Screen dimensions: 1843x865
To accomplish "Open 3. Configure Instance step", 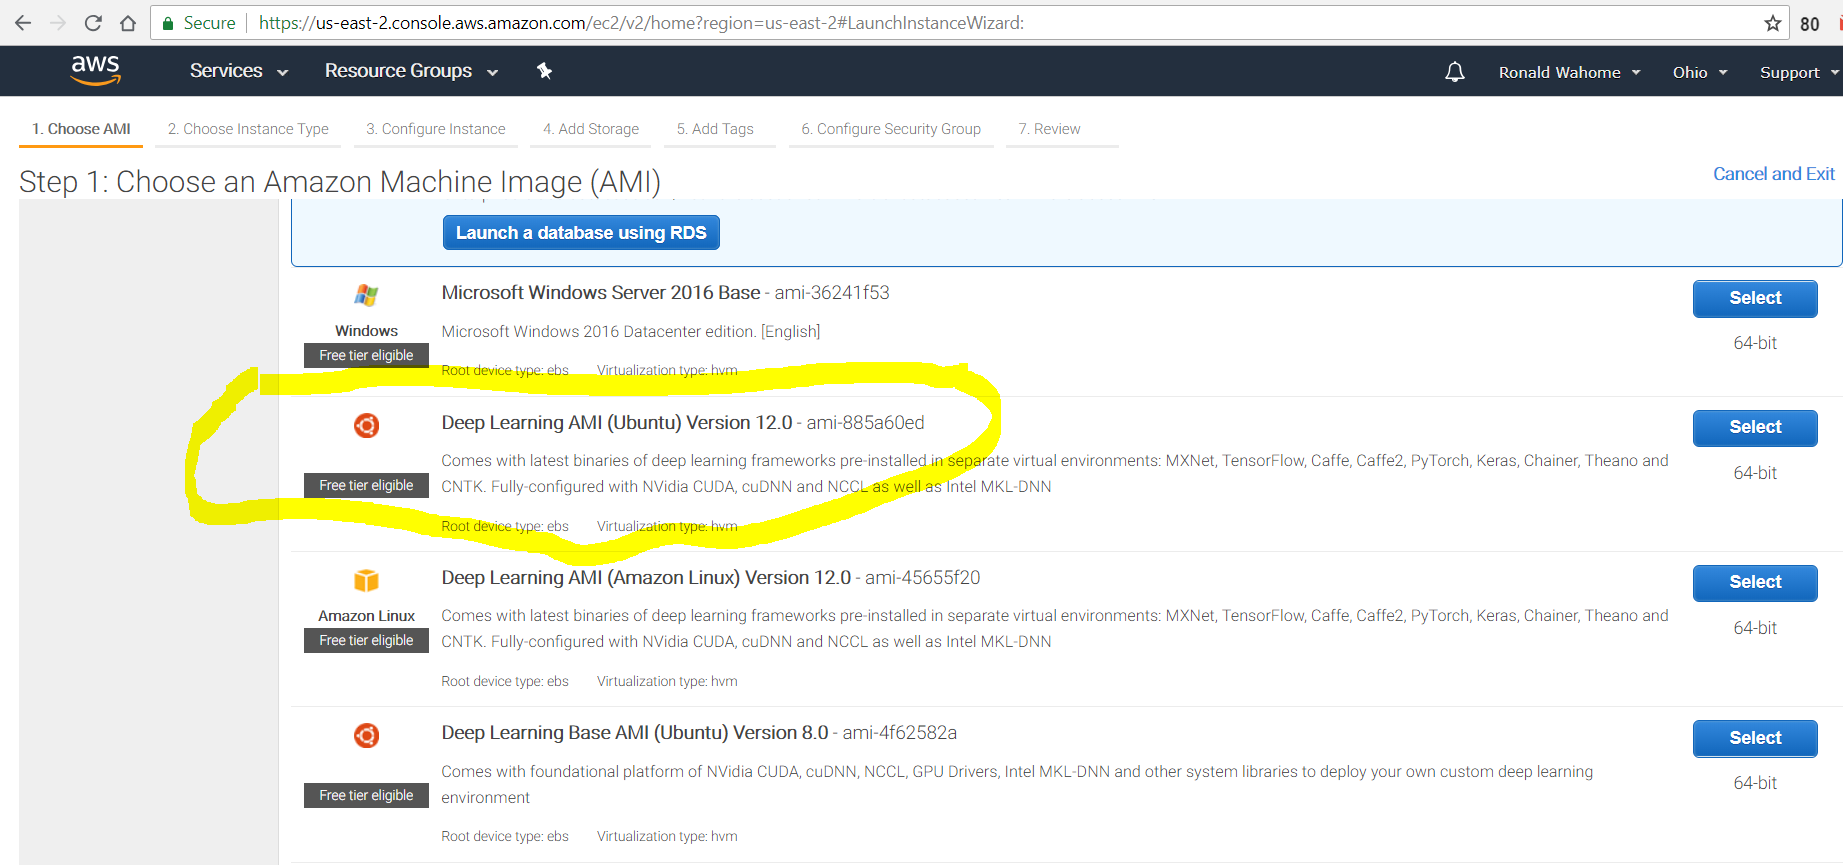I will [x=436, y=129].
